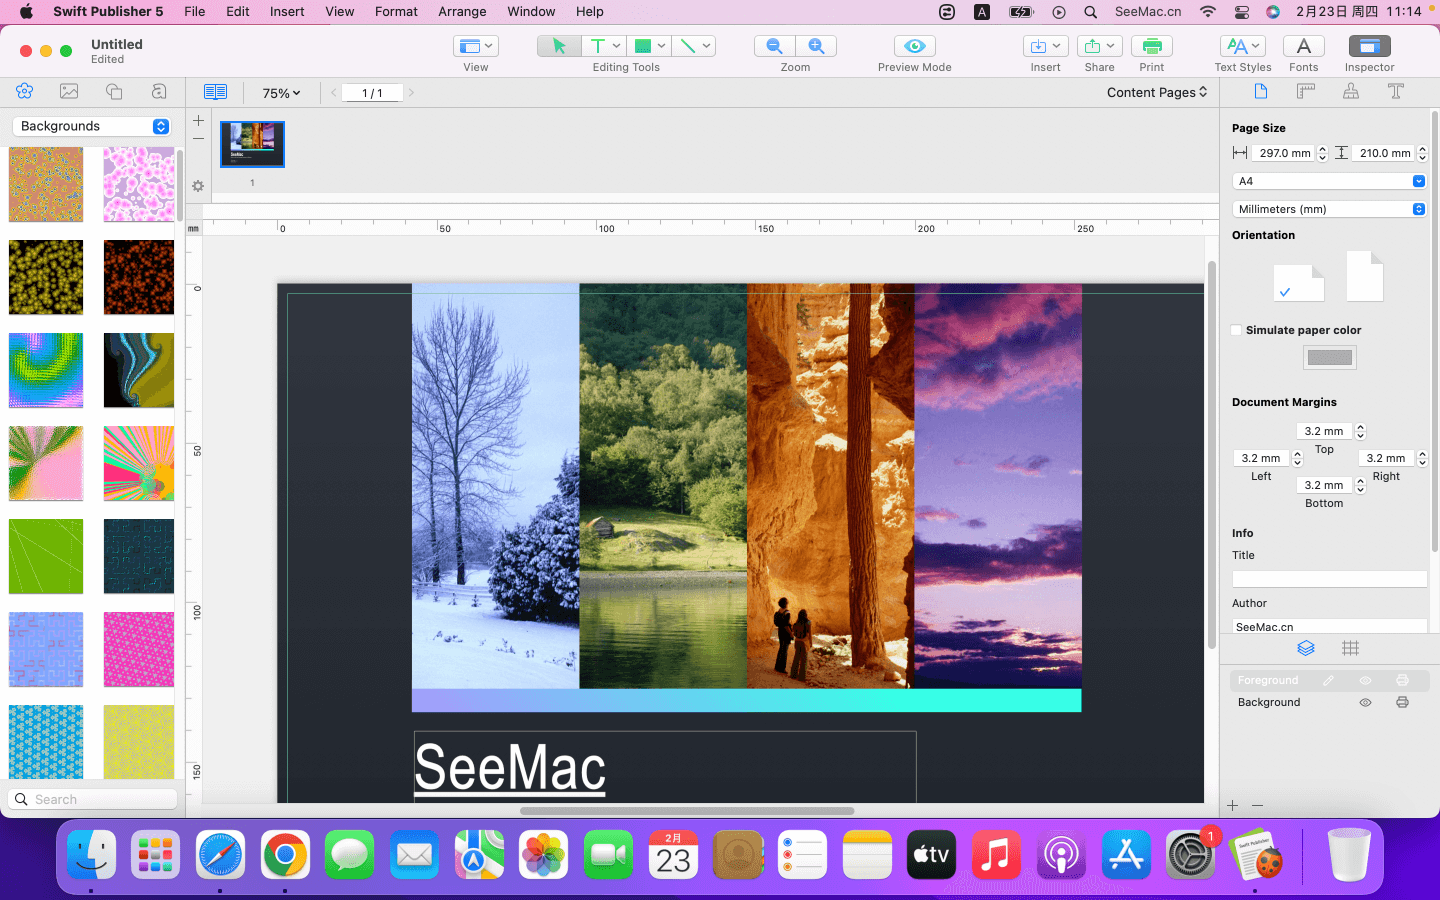
Task: Open the 75% zoom level dropdown
Action: [x=281, y=93]
